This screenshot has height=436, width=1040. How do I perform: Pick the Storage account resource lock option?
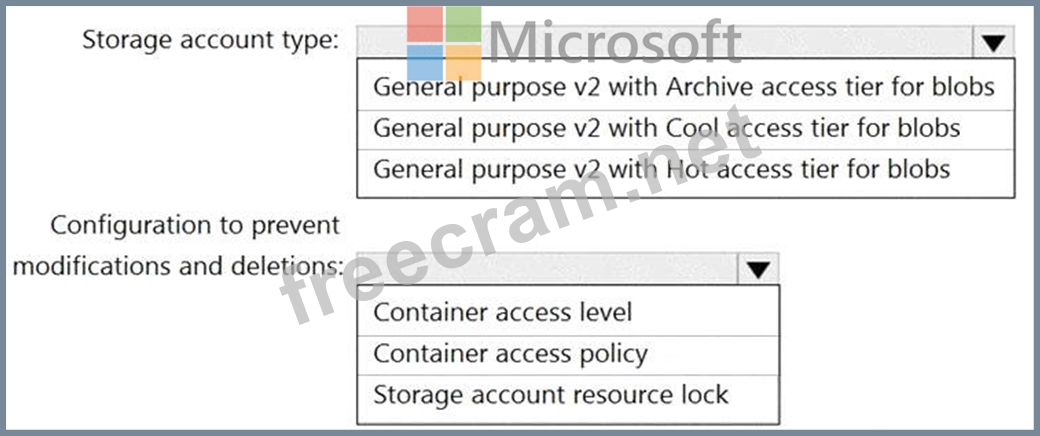coord(551,394)
